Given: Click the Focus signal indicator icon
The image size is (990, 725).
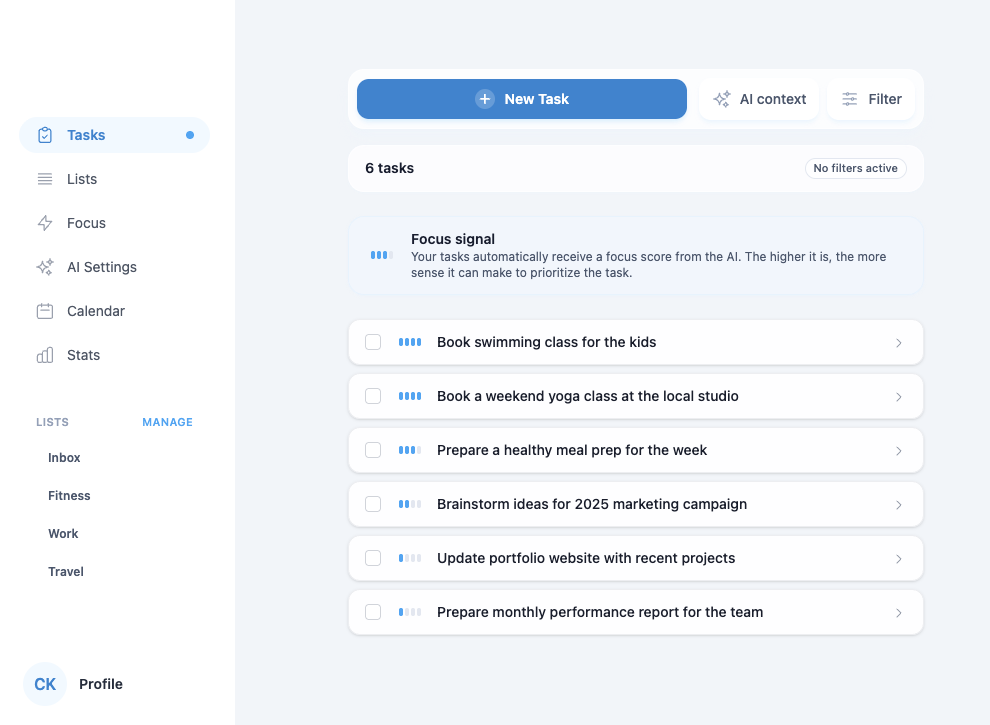Looking at the screenshot, I should coord(380,255).
